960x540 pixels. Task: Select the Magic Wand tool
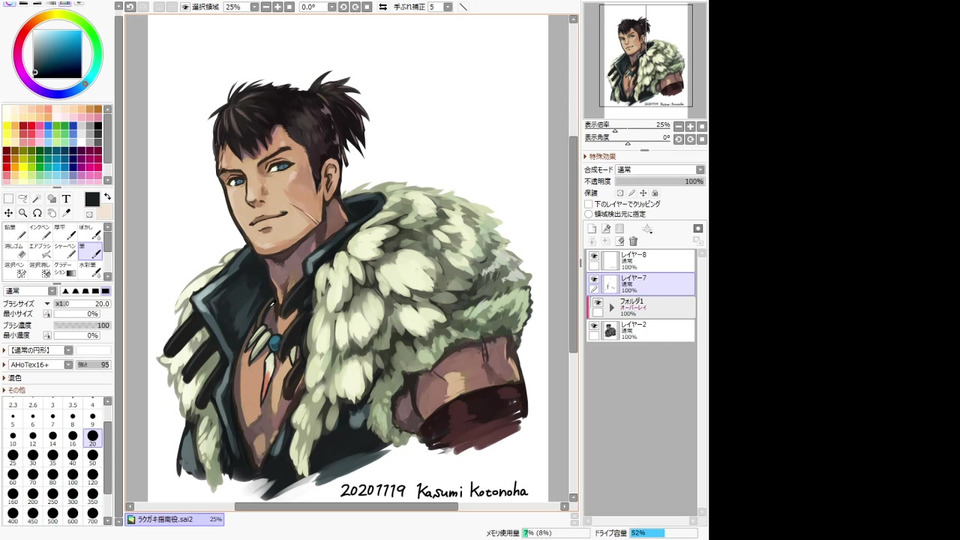click(37, 199)
